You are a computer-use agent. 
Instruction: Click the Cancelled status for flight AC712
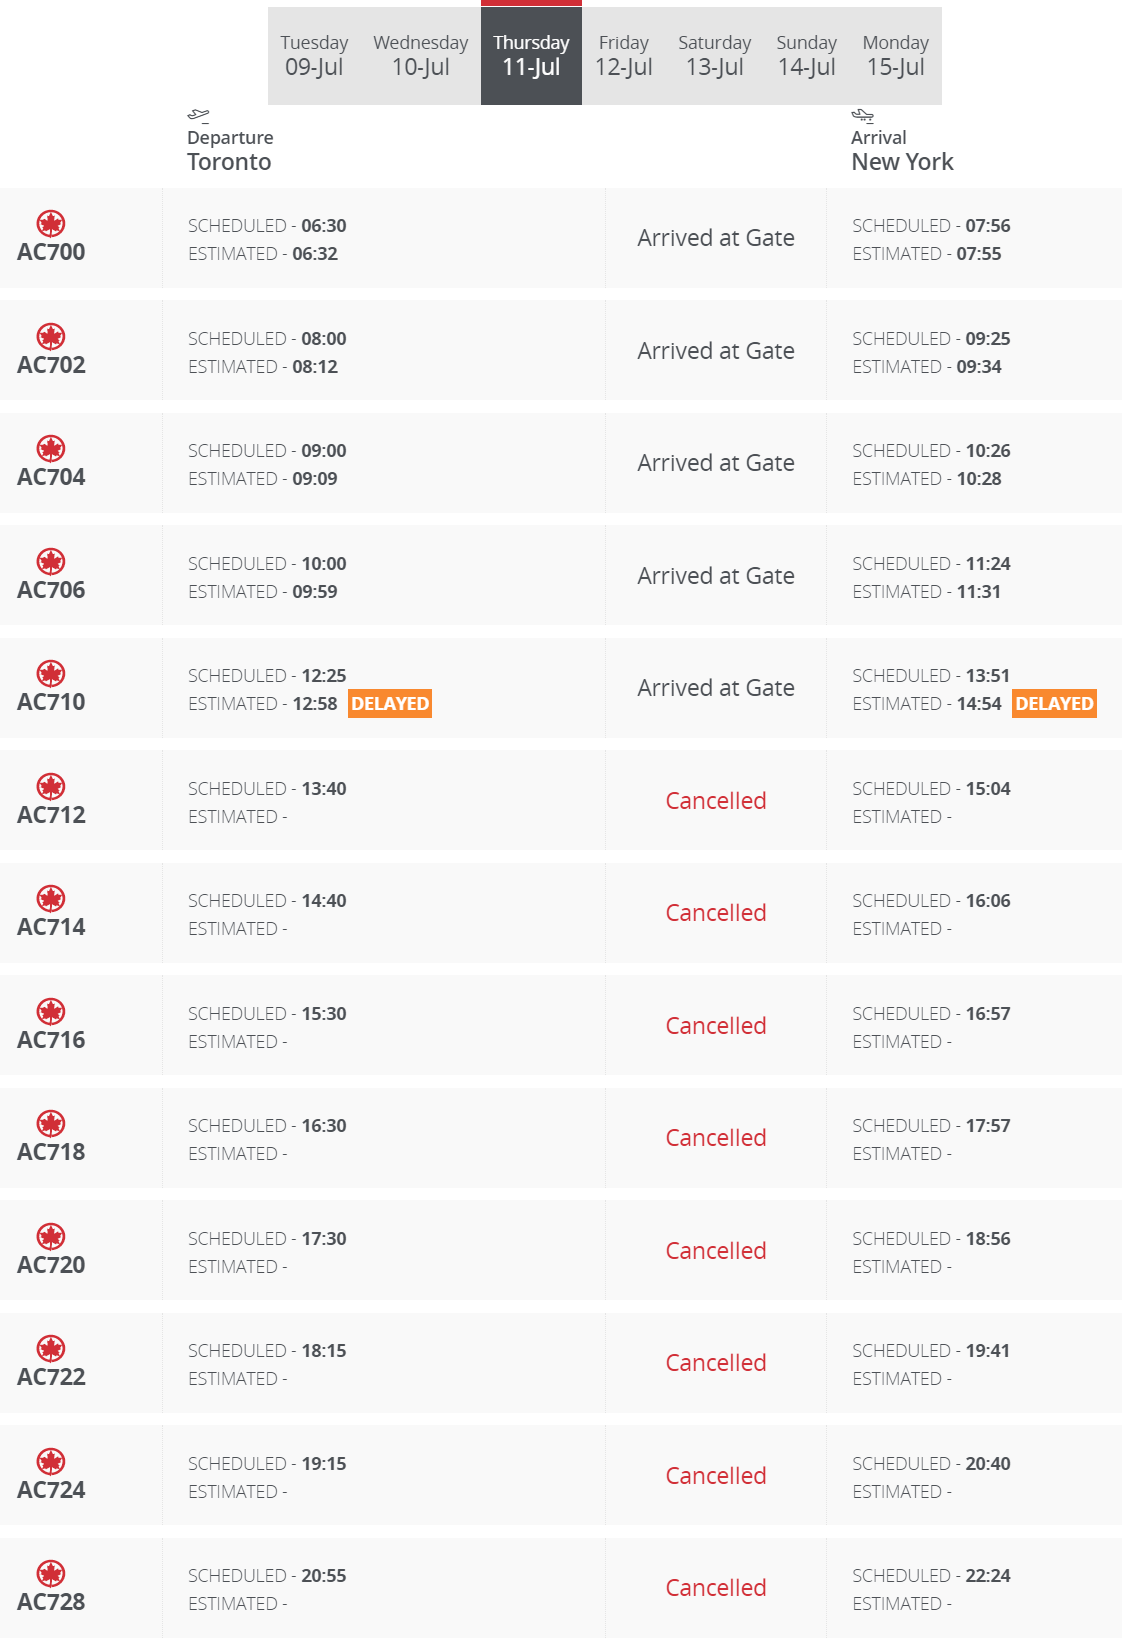[x=716, y=801]
